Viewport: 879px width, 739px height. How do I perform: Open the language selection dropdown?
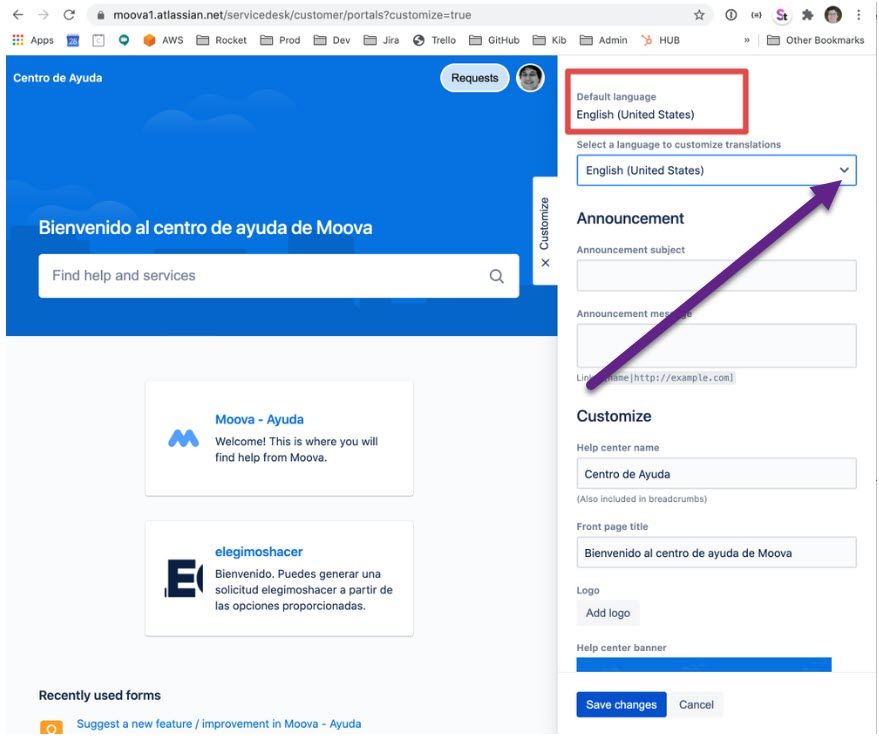point(716,170)
